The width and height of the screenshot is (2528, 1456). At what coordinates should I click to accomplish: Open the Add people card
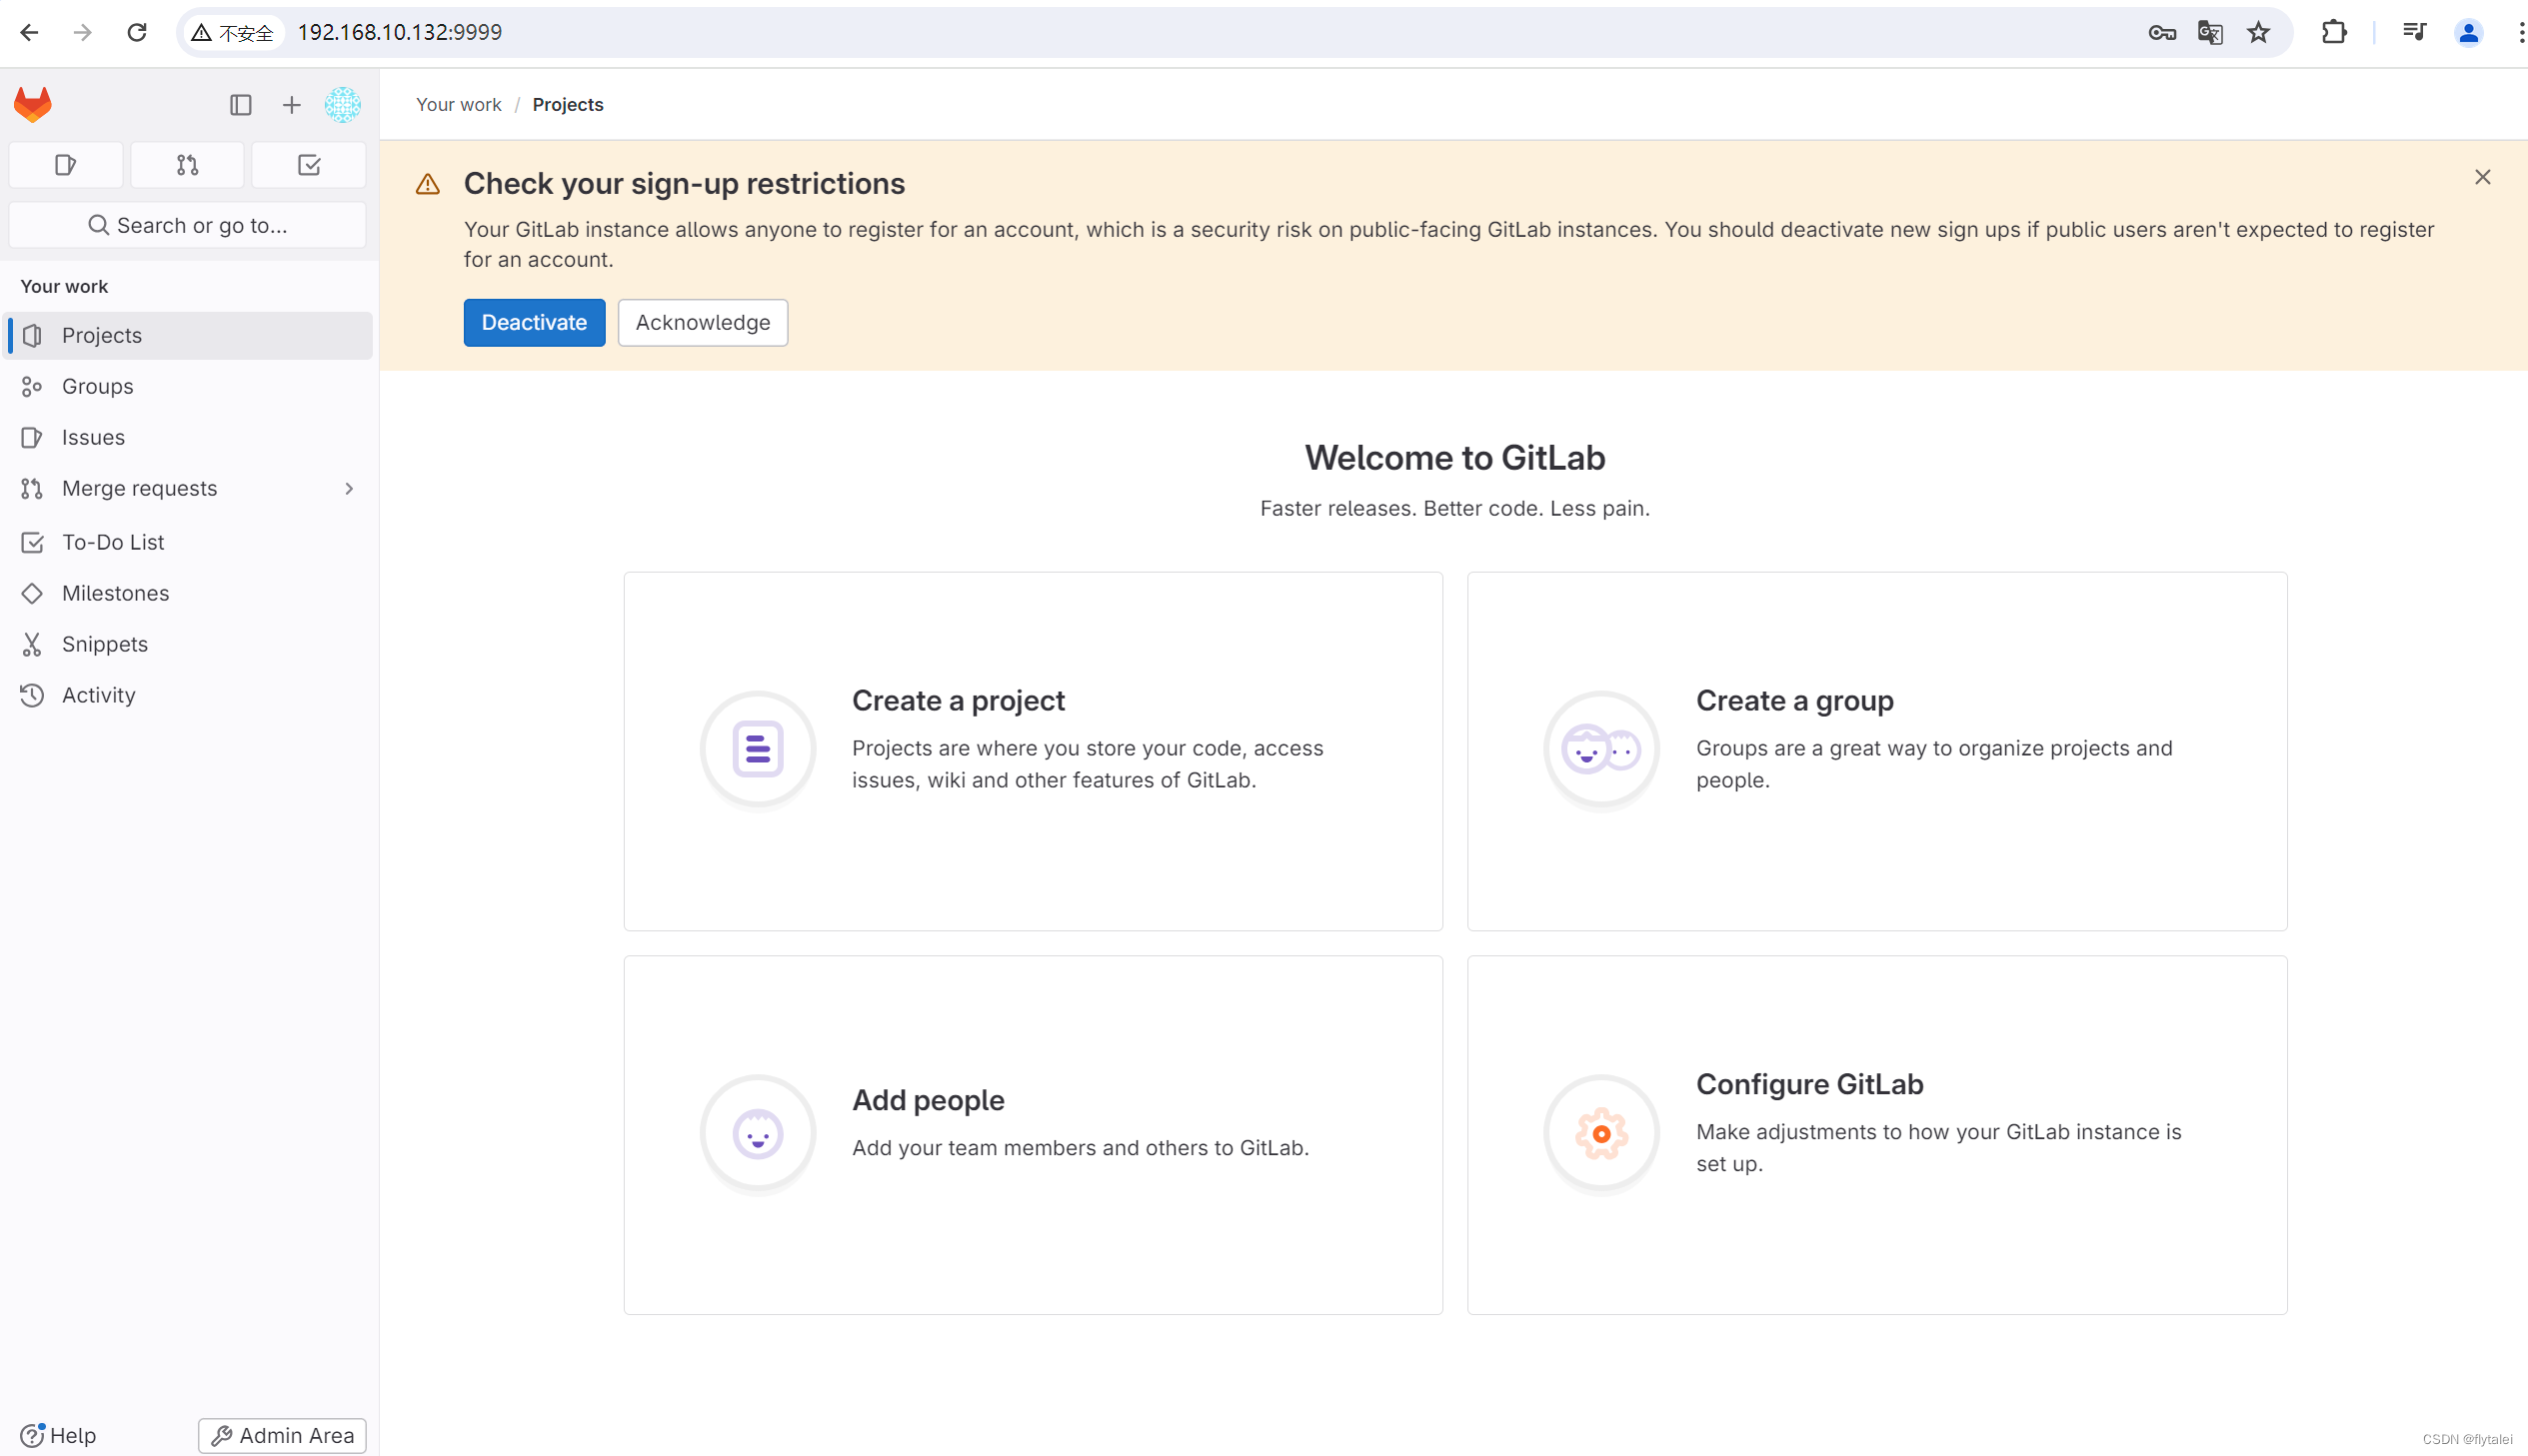(x=1033, y=1134)
